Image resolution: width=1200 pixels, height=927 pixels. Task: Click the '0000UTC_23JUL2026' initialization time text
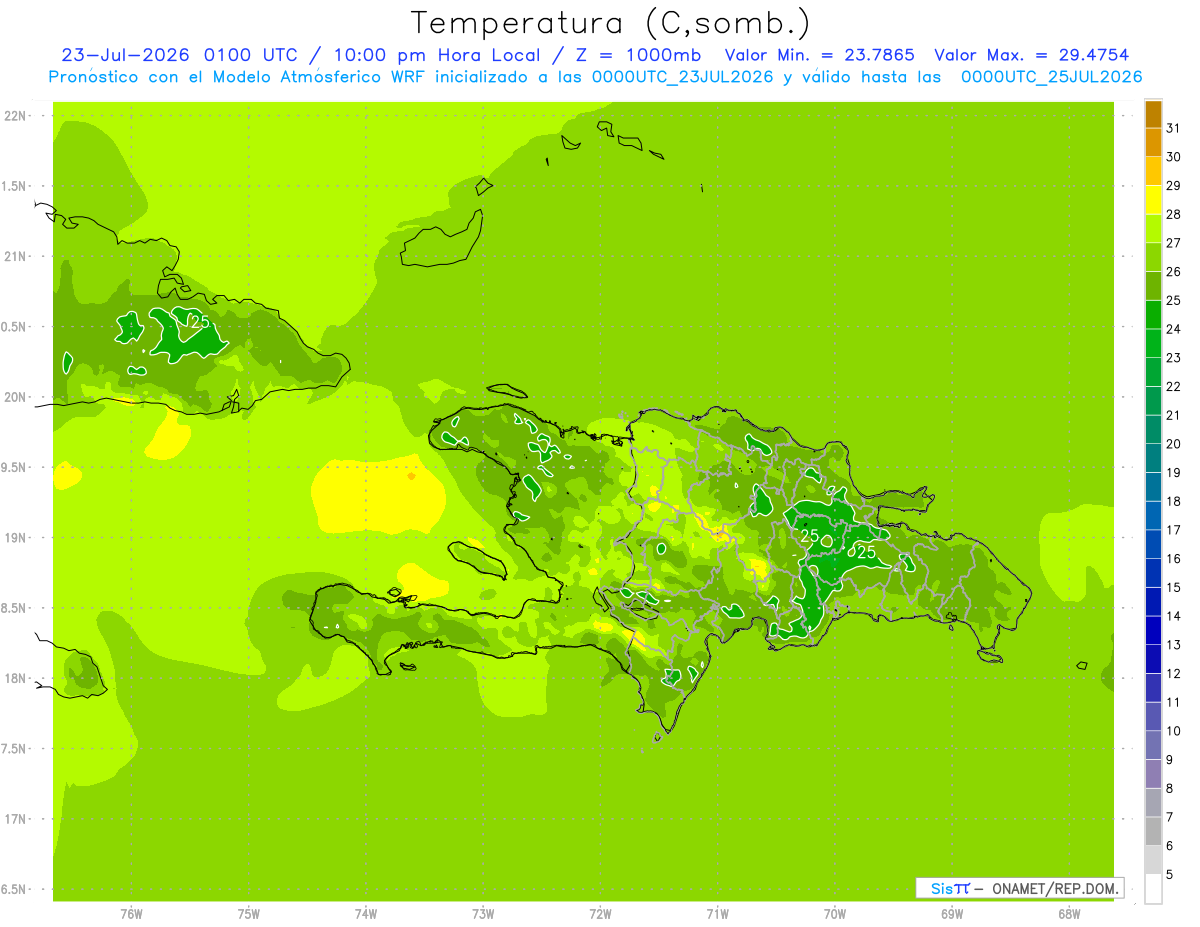click(682, 77)
